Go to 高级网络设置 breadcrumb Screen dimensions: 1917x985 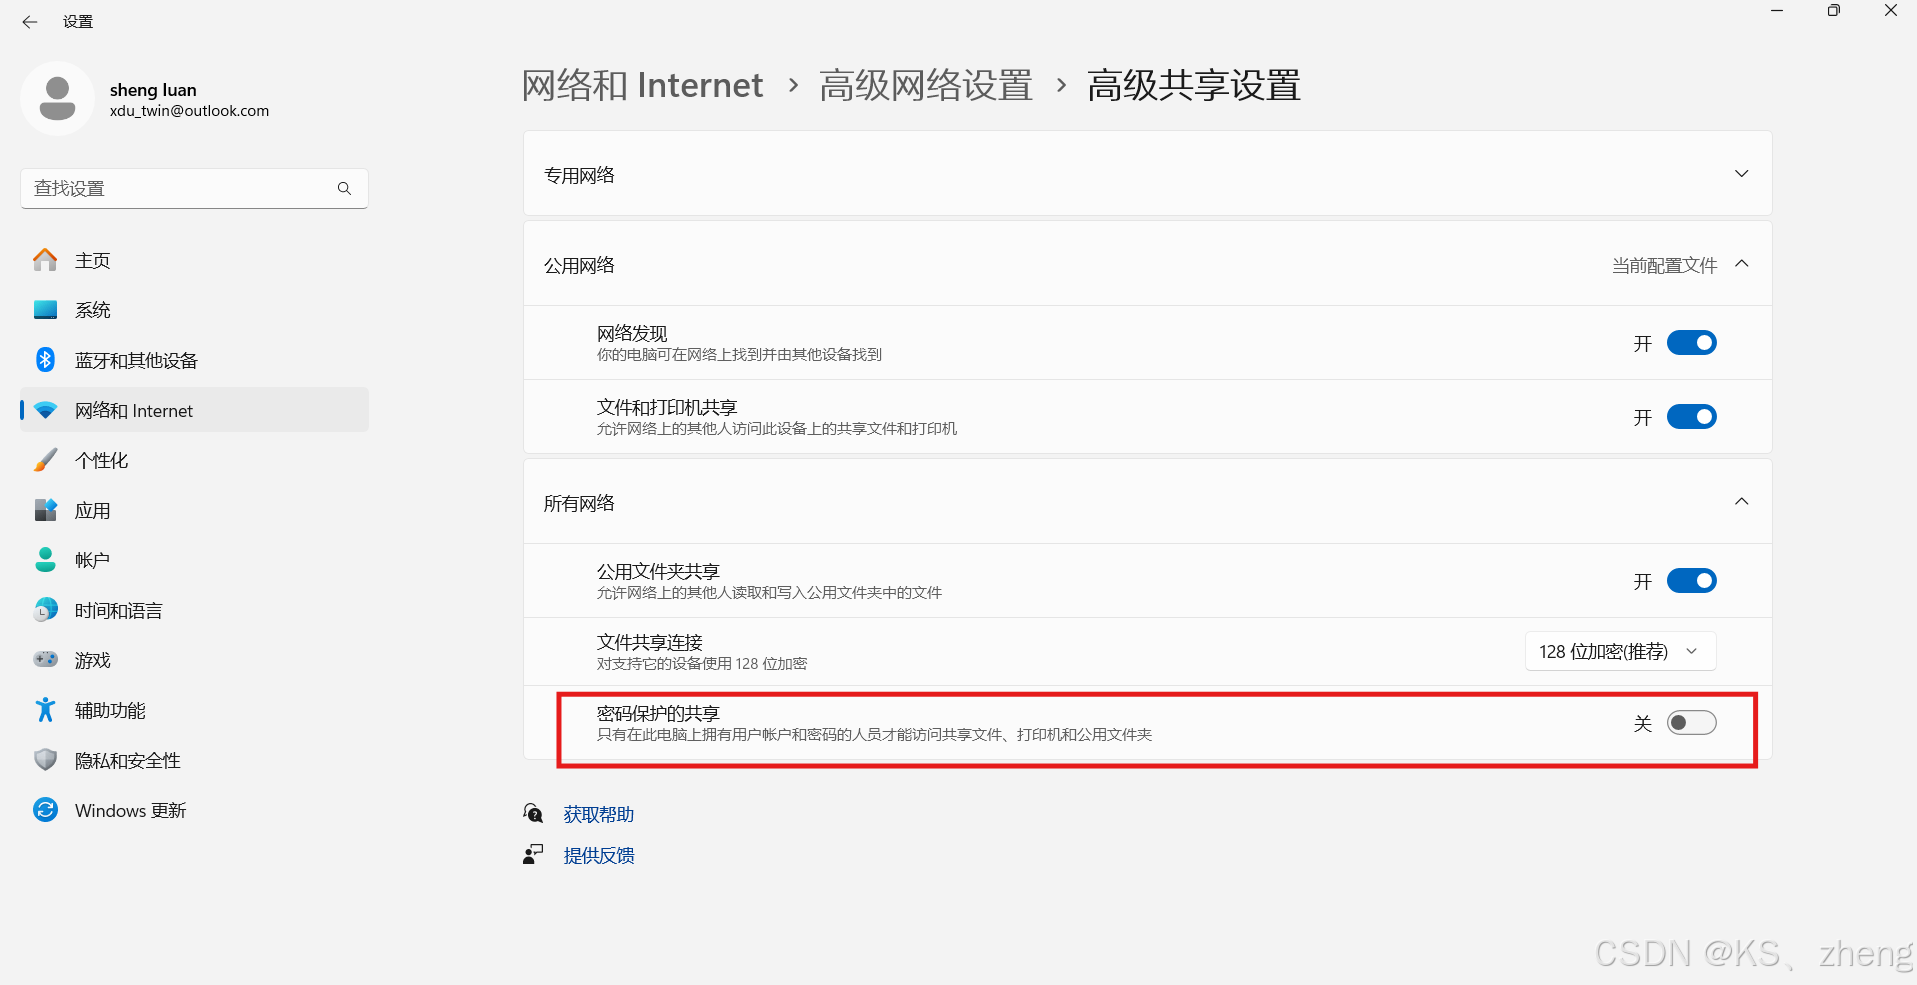click(x=926, y=85)
